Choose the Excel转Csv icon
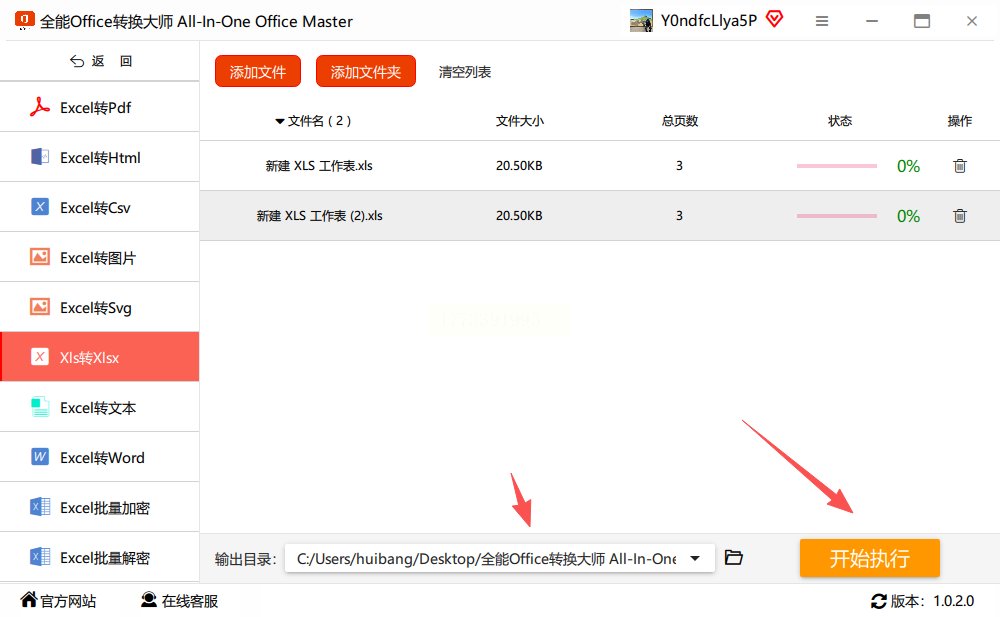Viewport: 1000px width, 617px height. (40, 207)
